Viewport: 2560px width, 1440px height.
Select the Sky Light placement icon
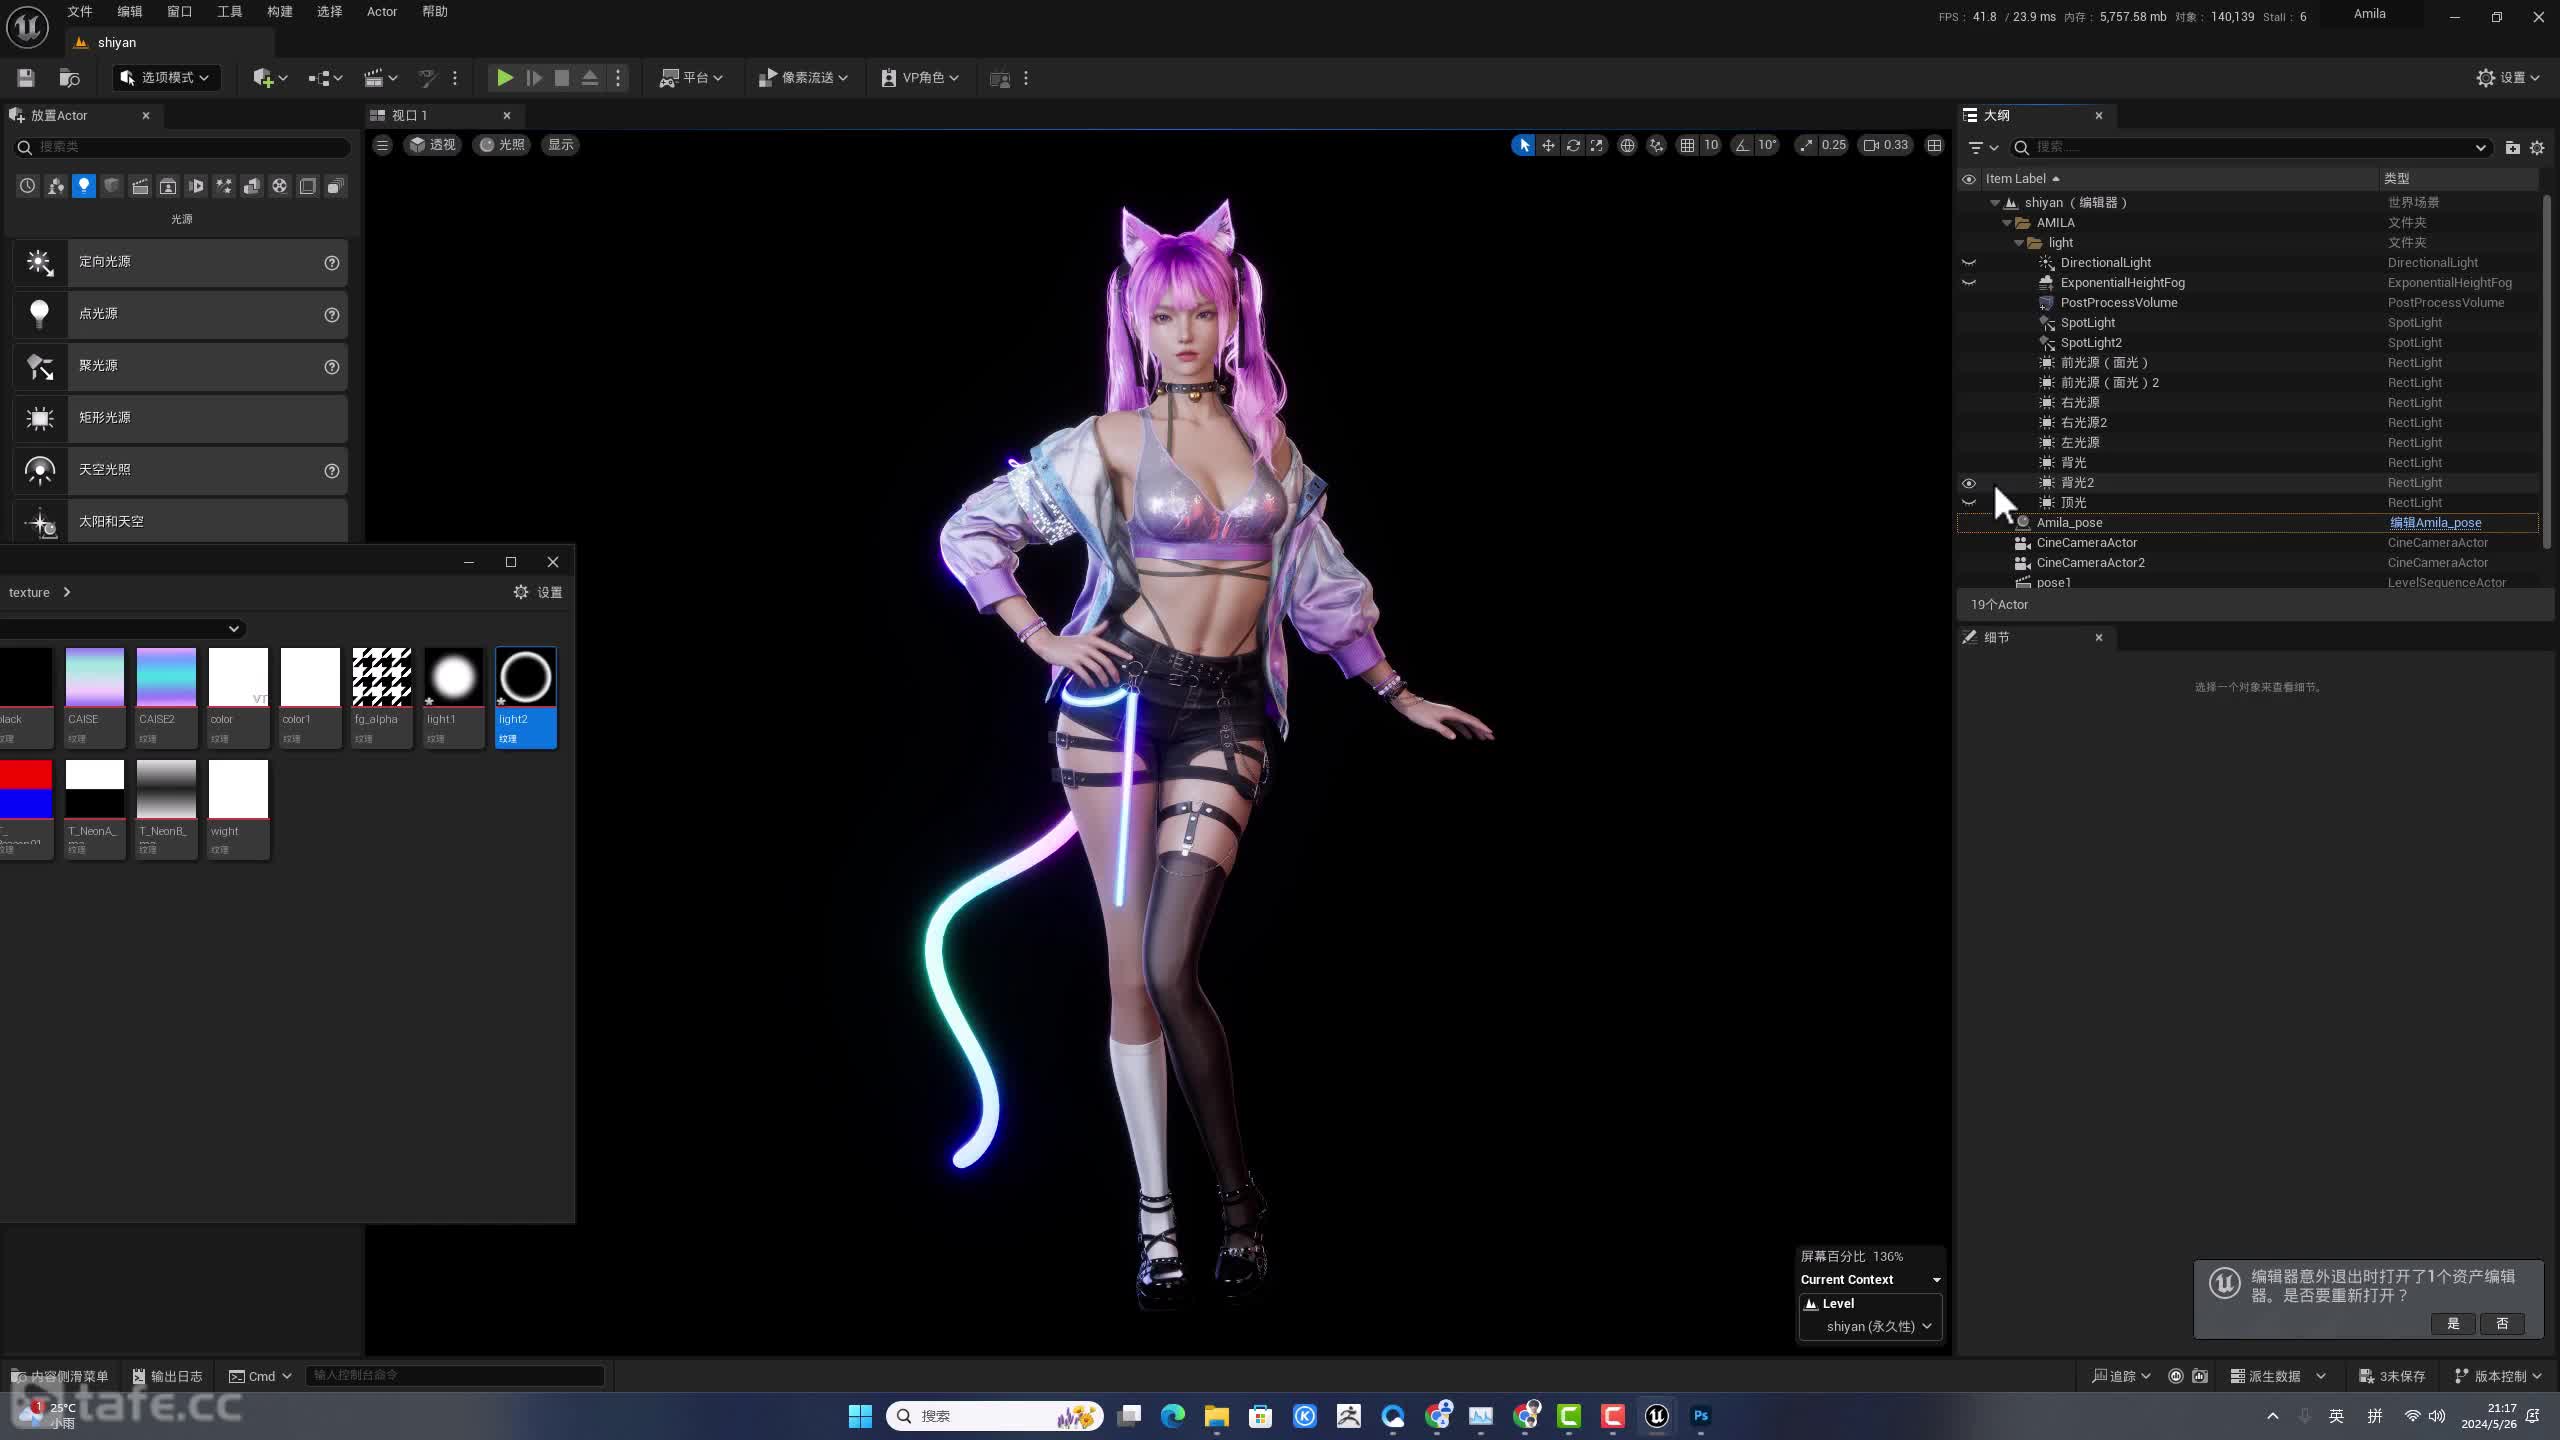(40, 471)
